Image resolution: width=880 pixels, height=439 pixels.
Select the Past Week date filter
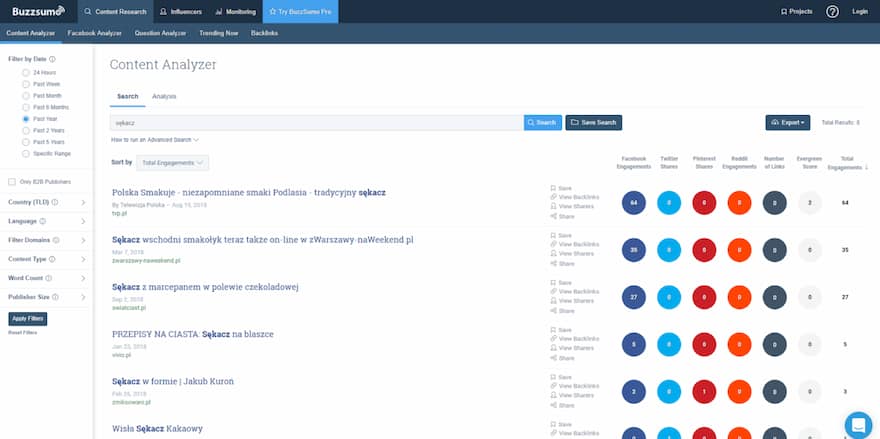point(26,84)
